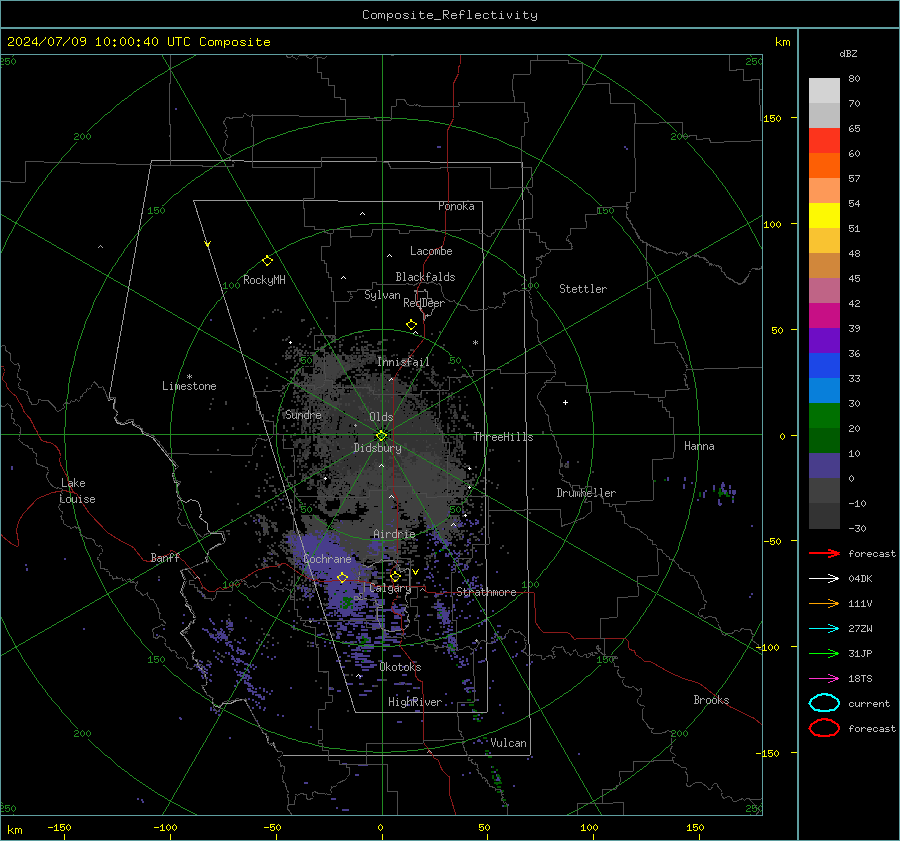900x841 pixels.
Task: Click the white 04DK arrow icon
Action: (x=824, y=578)
